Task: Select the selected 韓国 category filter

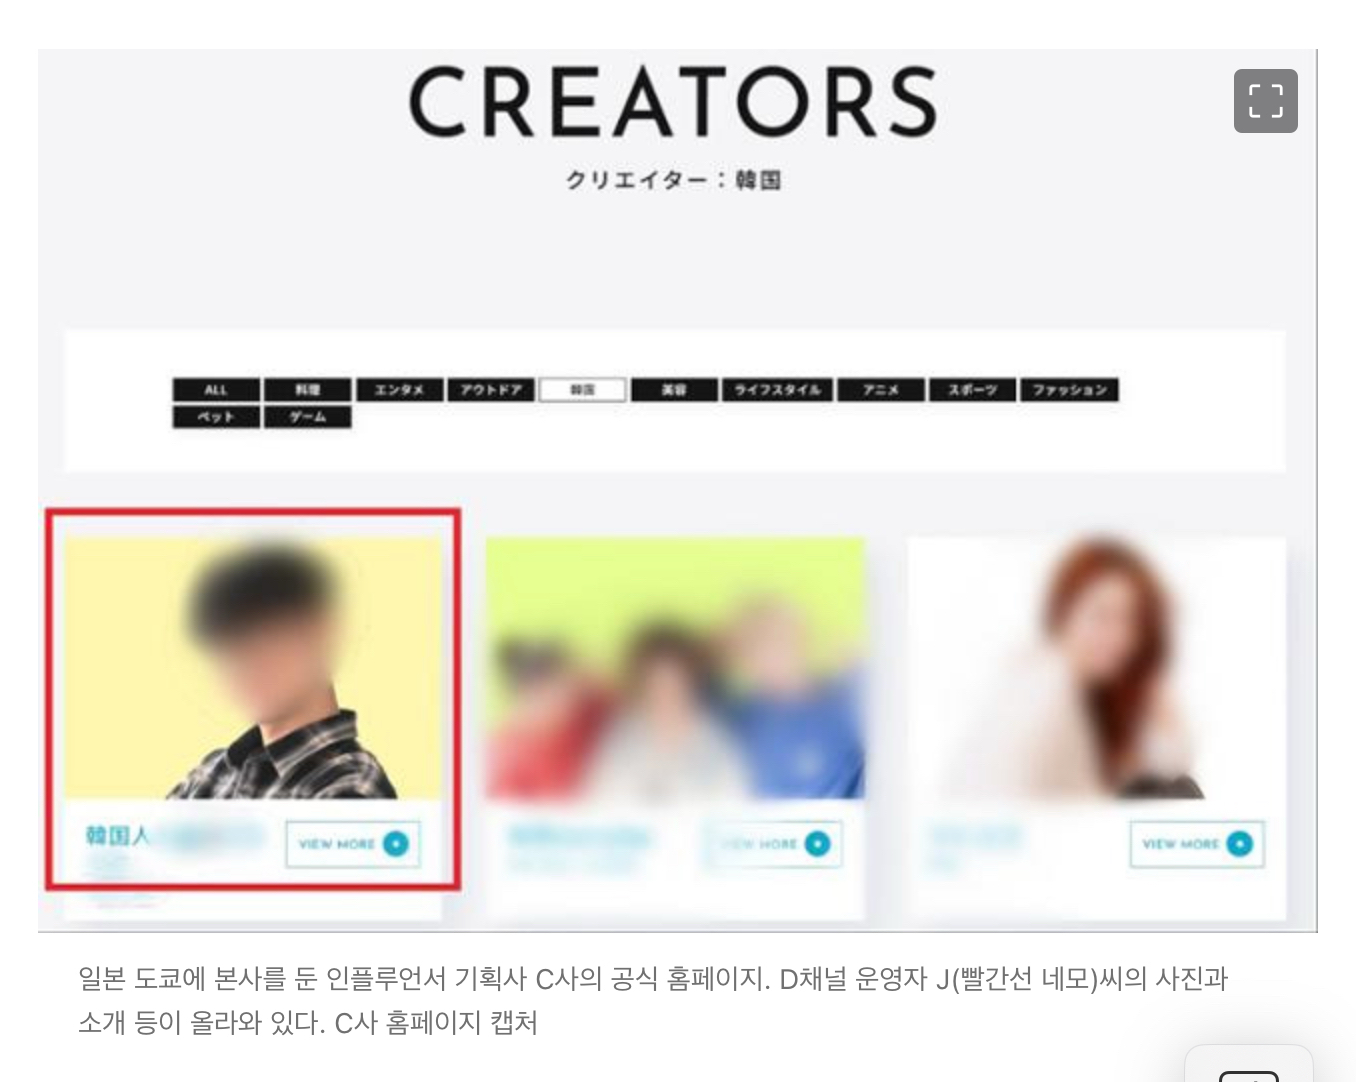Action: [583, 390]
